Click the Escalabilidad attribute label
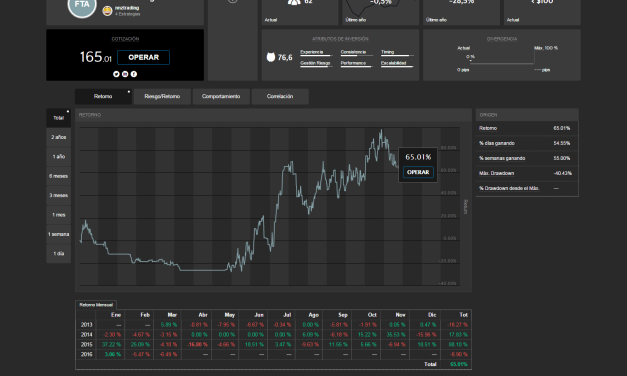The width and height of the screenshot is (627, 376). [x=393, y=63]
